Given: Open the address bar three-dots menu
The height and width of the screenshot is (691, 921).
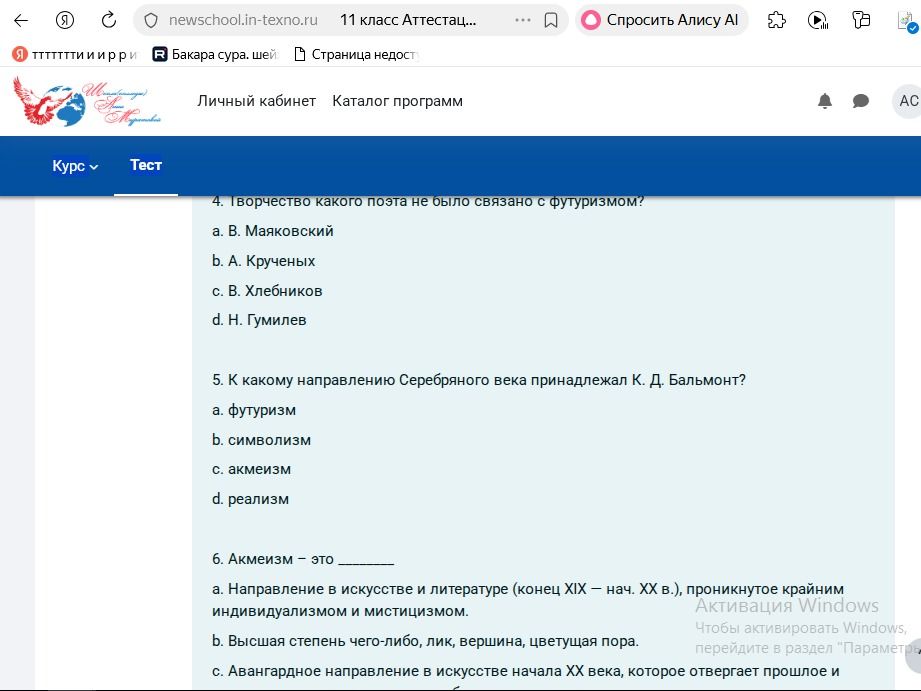Looking at the screenshot, I should 522,20.
